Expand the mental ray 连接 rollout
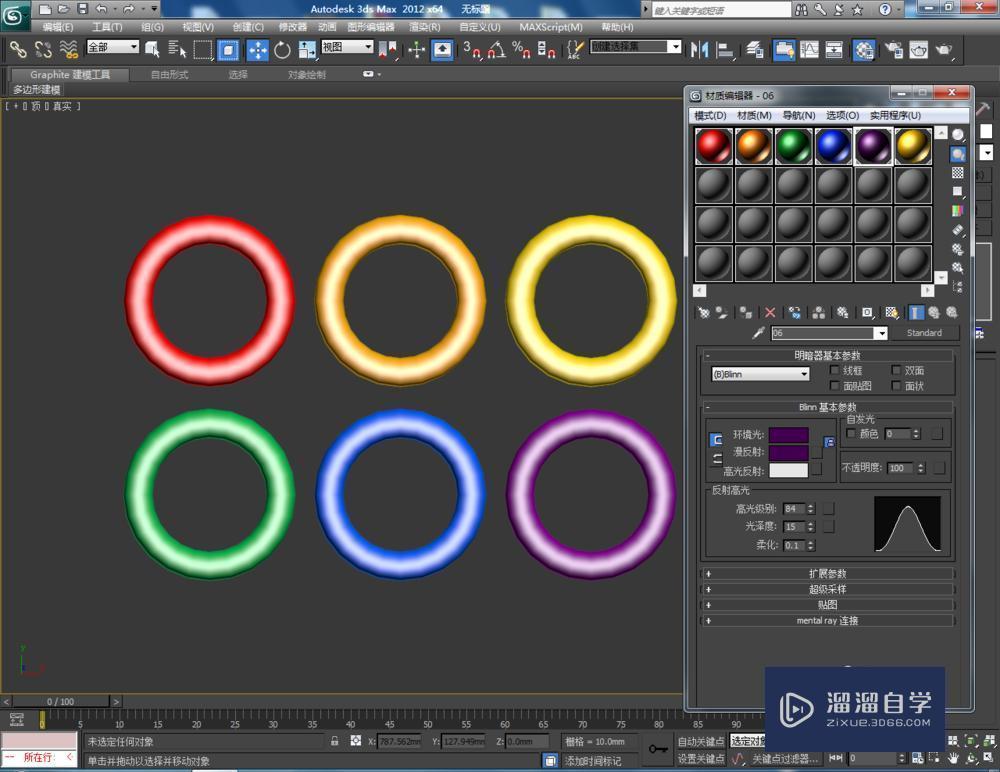Image resolution: width=1000 pixels, height=772 pixels. pyautogui.click(x=827, y=620)
